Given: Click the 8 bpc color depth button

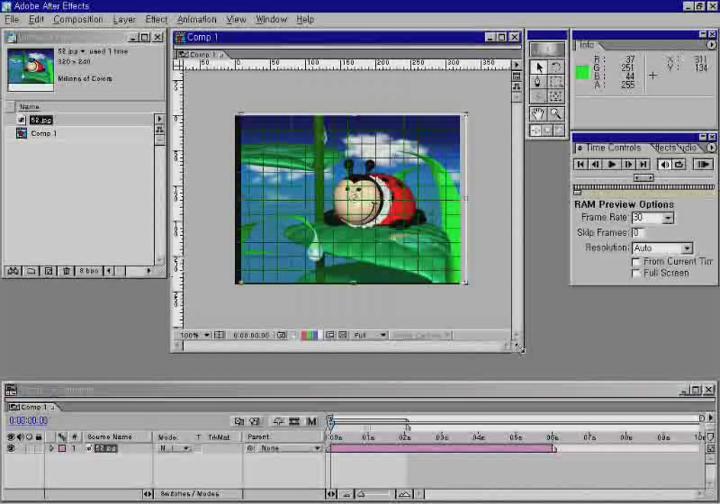Looking at the screenshot, I should click(x=89, y=271).
